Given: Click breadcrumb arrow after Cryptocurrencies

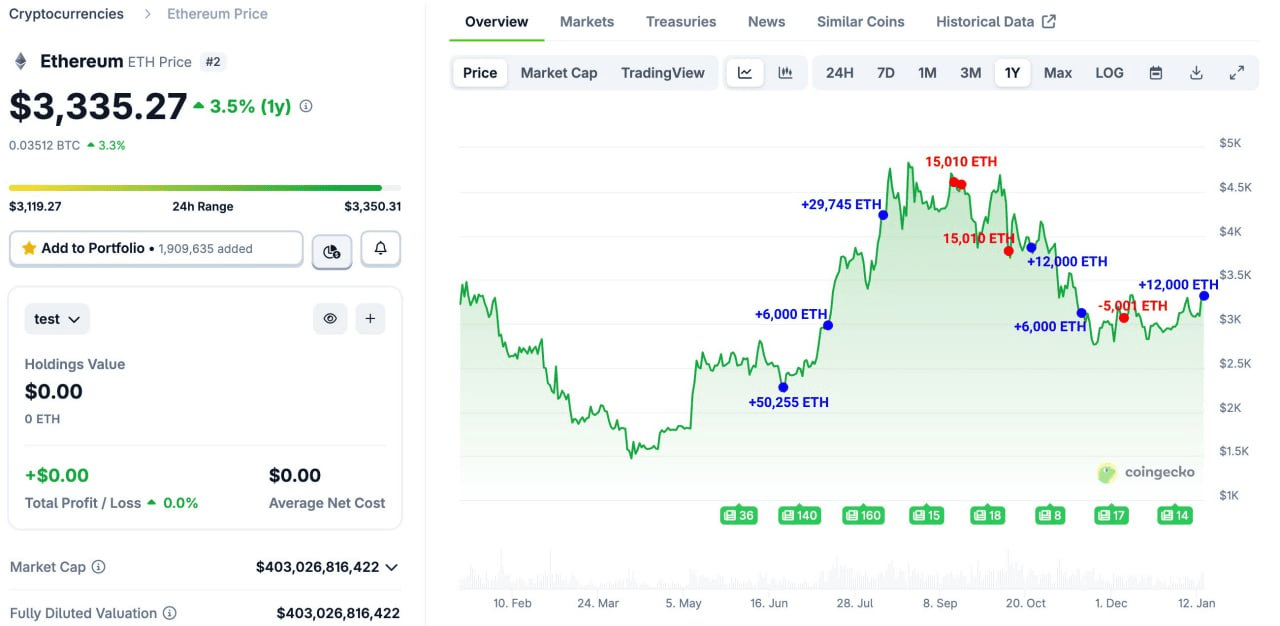Looking at the screenshot, I should [x=146, y=13].
